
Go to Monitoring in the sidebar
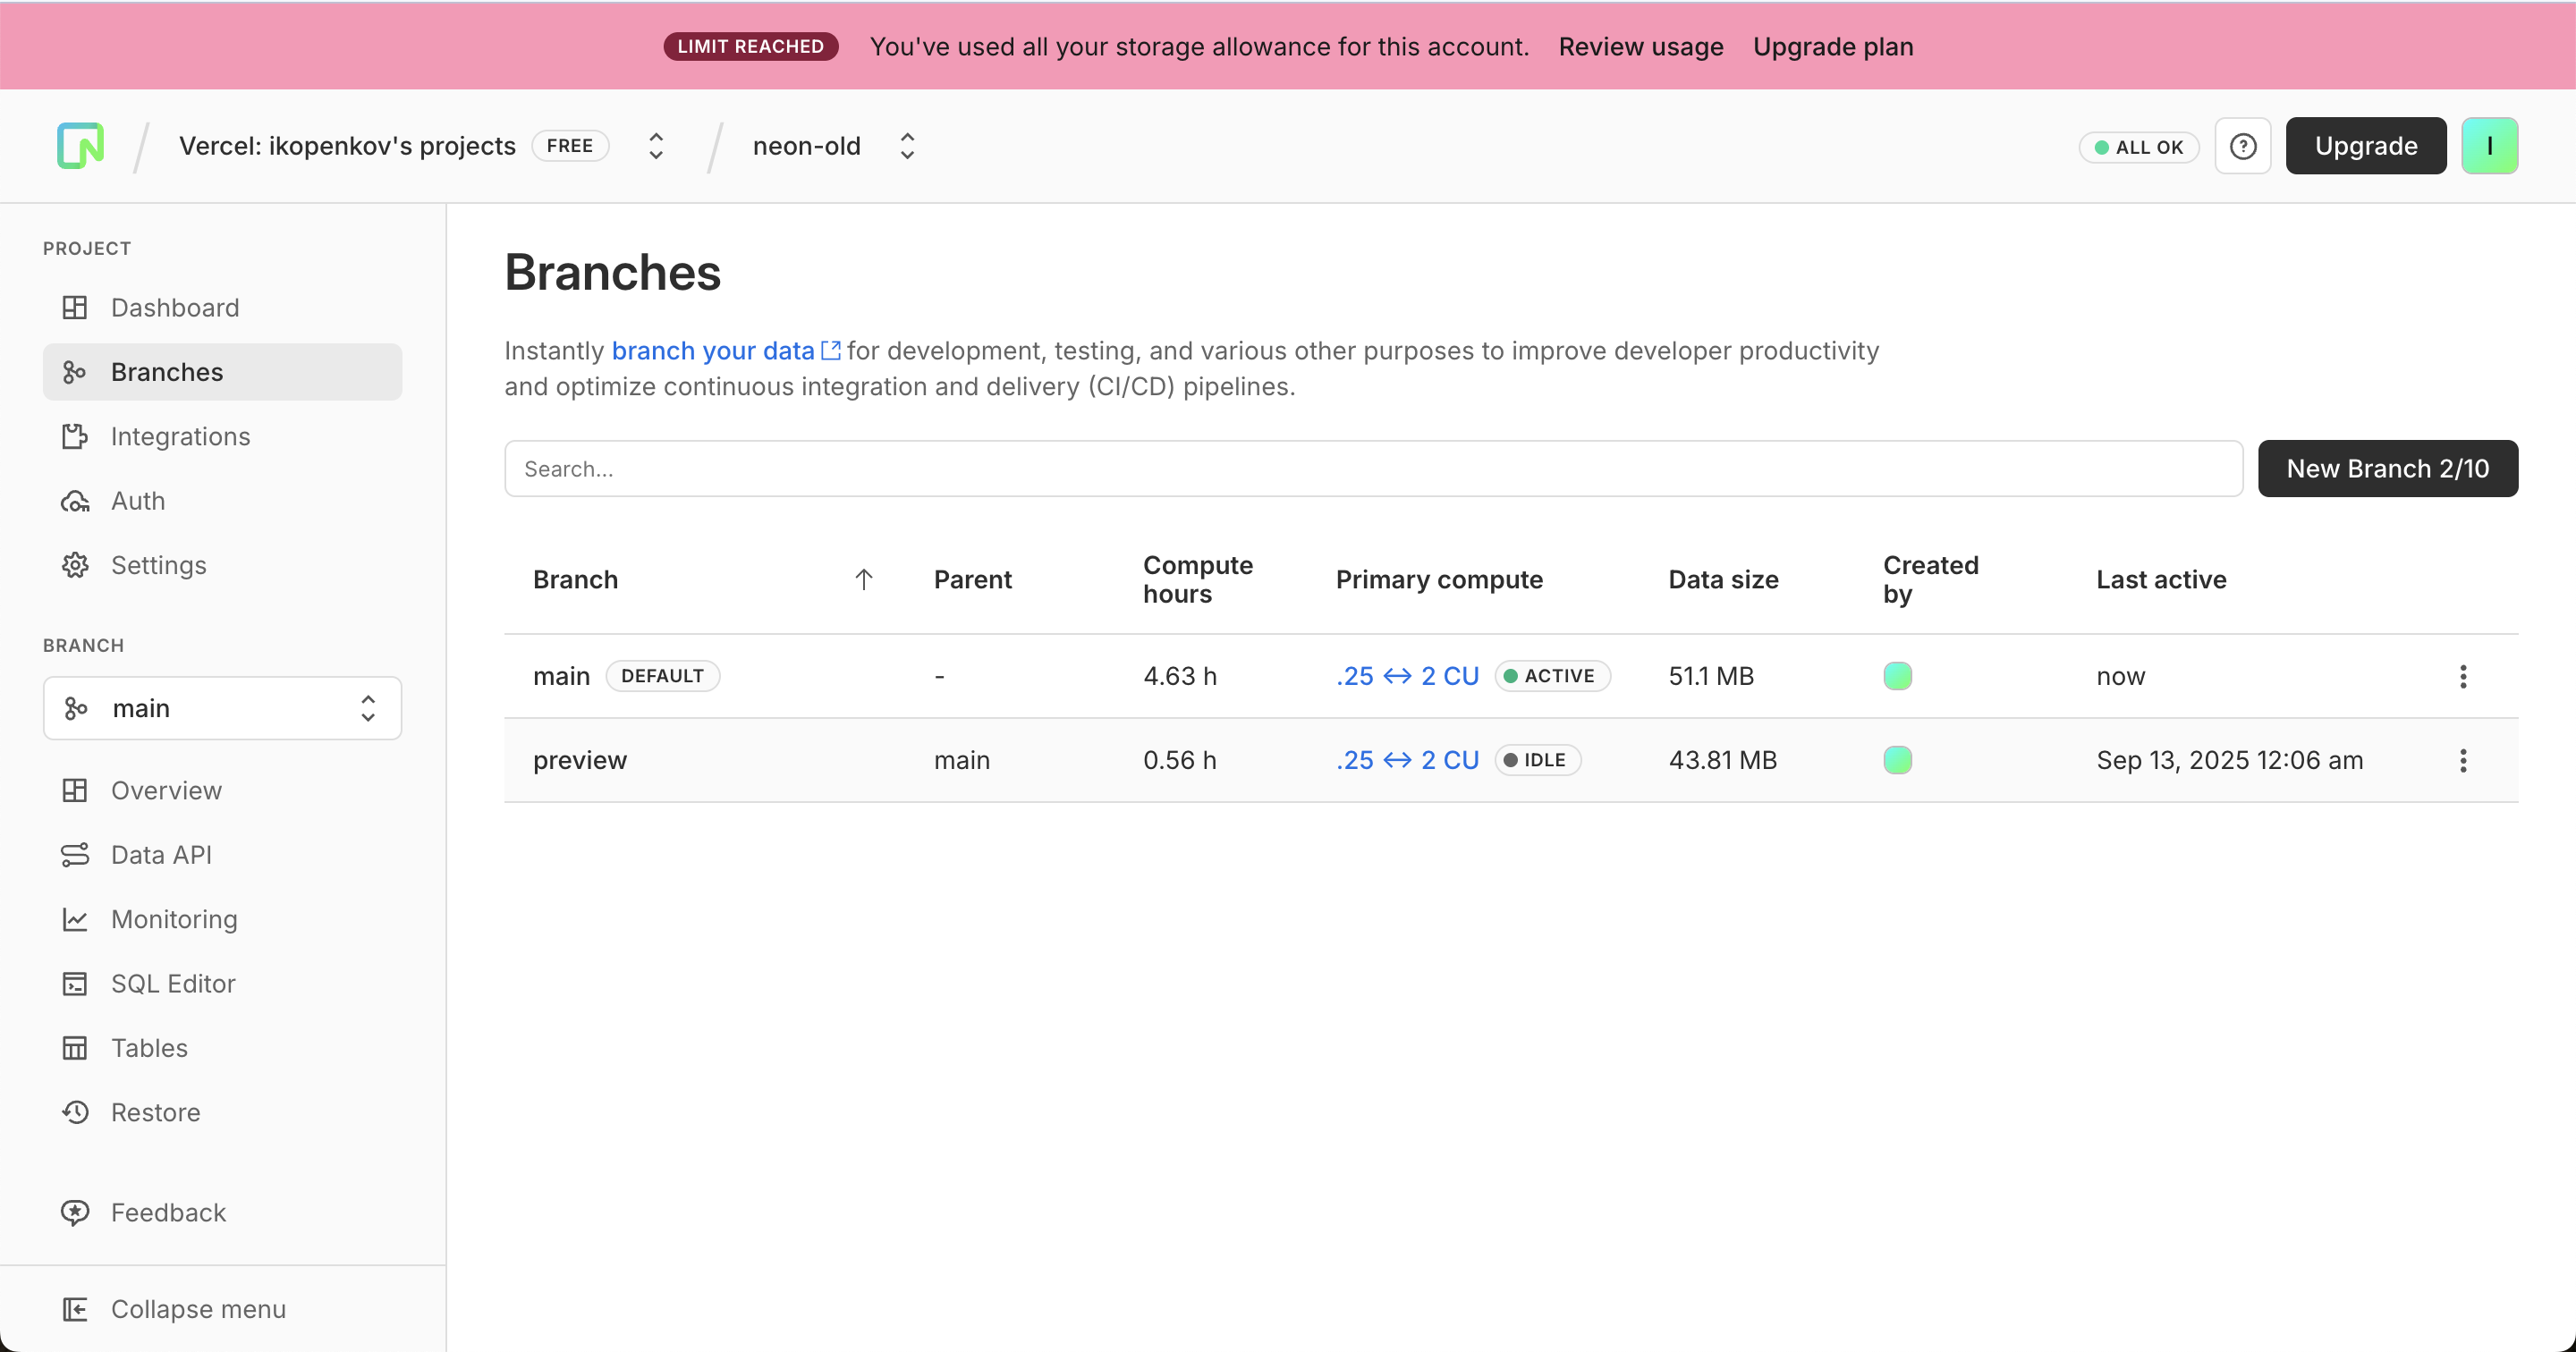coord(173,919)
